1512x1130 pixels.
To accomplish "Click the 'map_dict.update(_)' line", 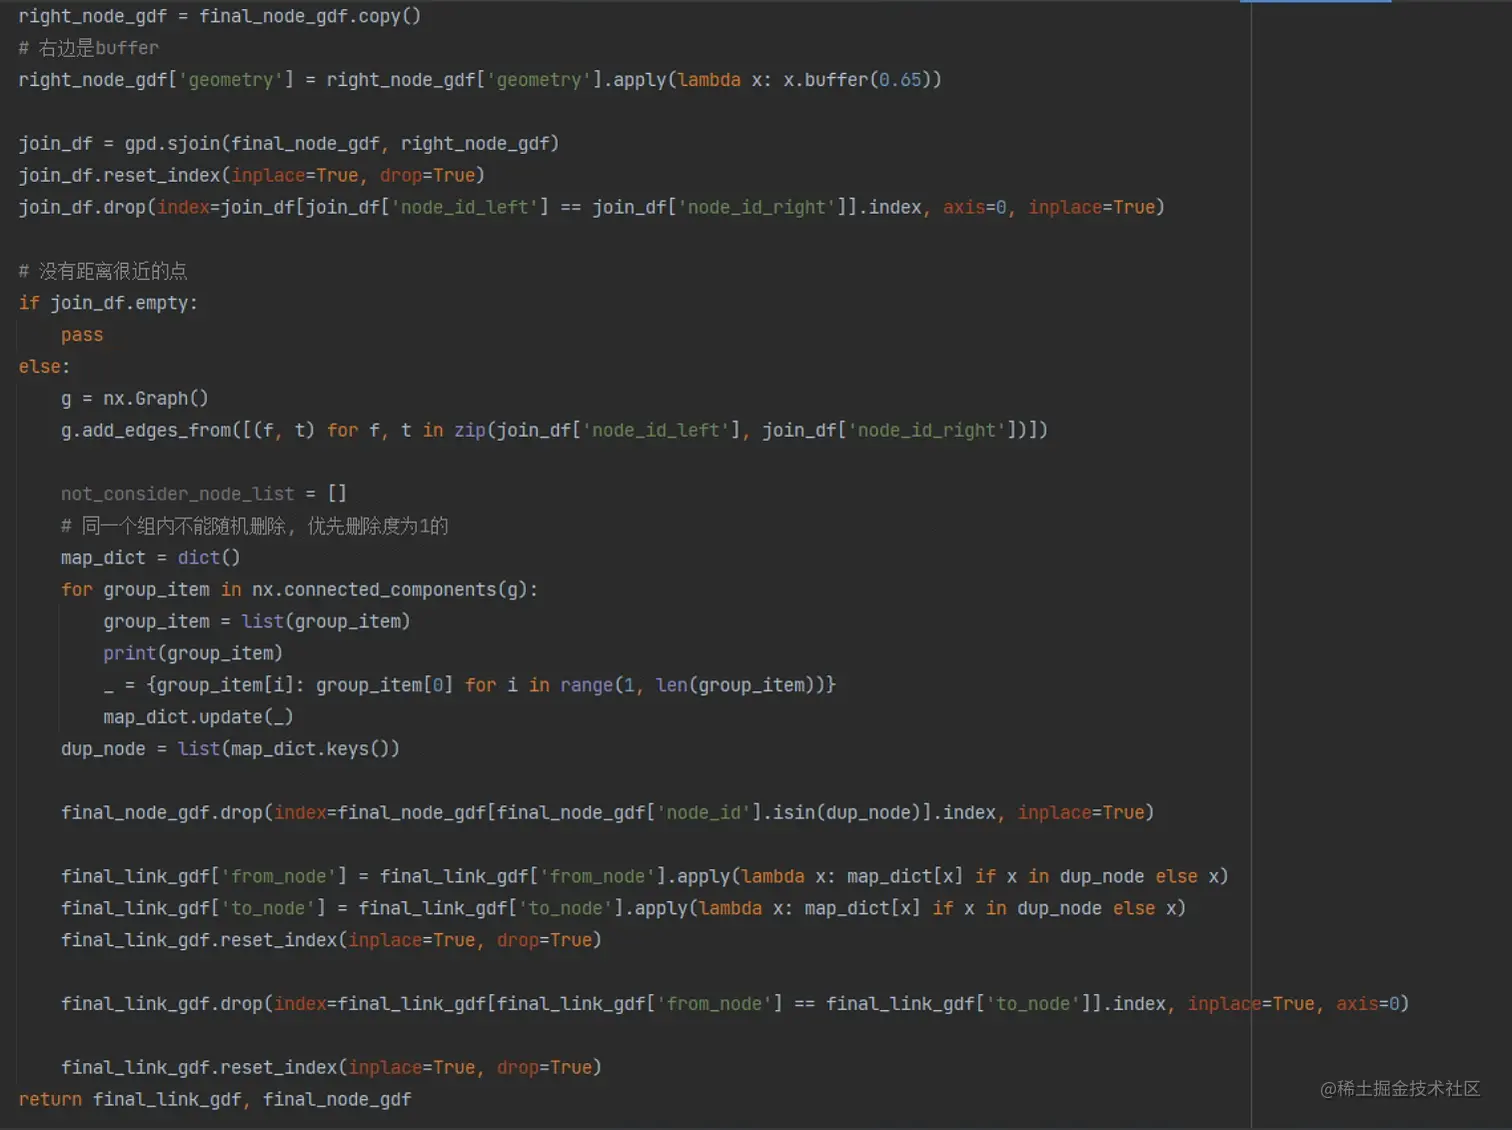I will (x=198, y=717).
